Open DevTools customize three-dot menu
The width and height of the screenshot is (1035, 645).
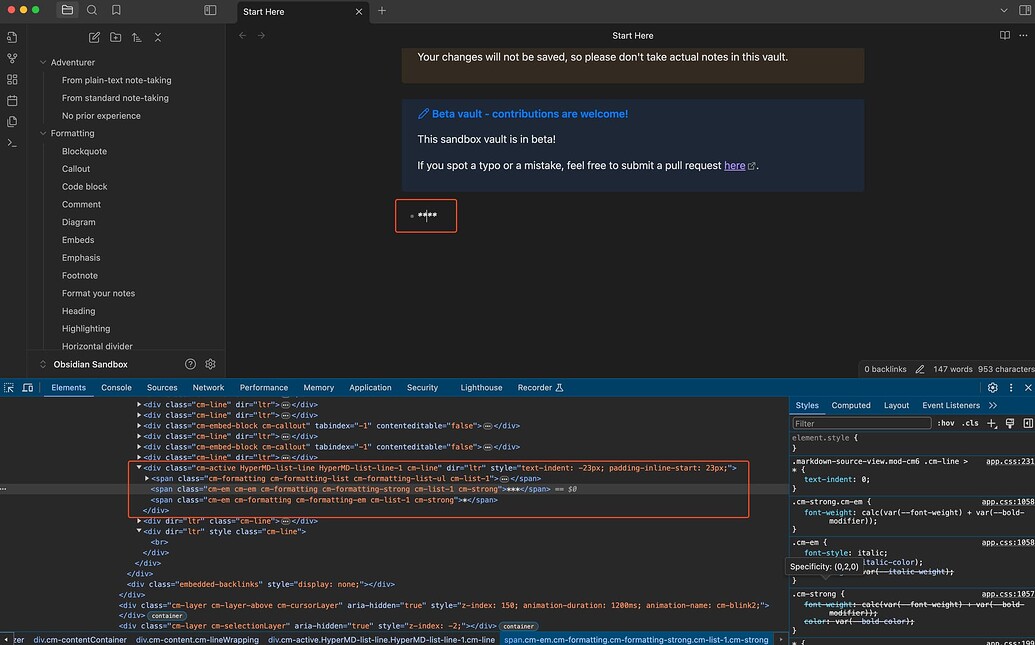[x=1011, y=388]
